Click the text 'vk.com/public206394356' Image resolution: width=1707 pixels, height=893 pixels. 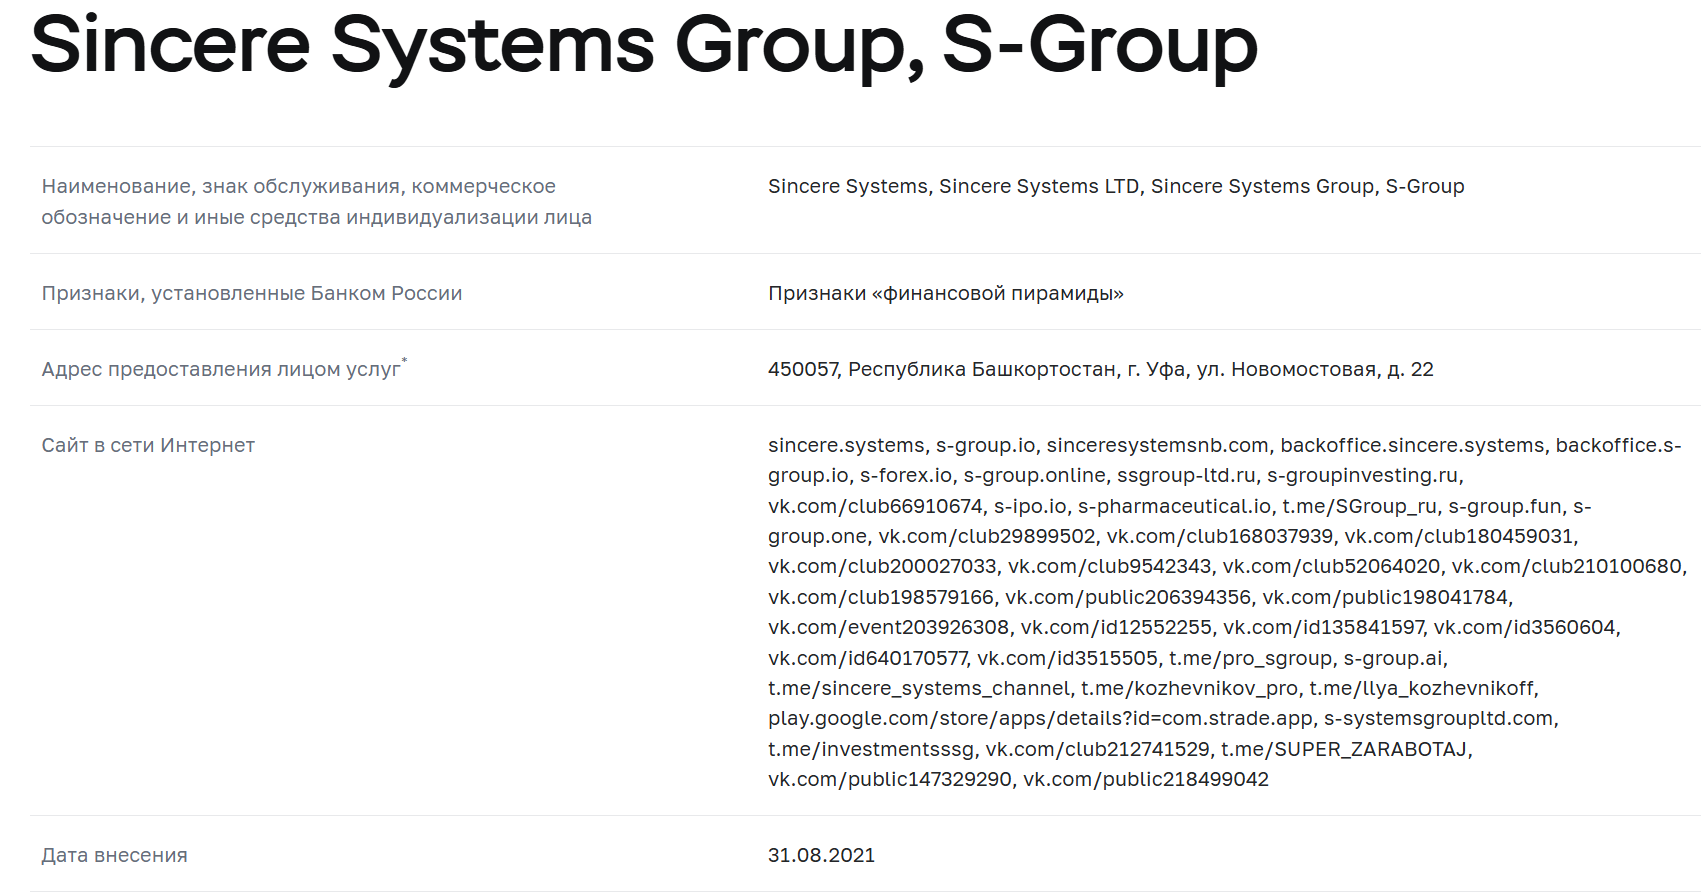tap(1128, 597)
